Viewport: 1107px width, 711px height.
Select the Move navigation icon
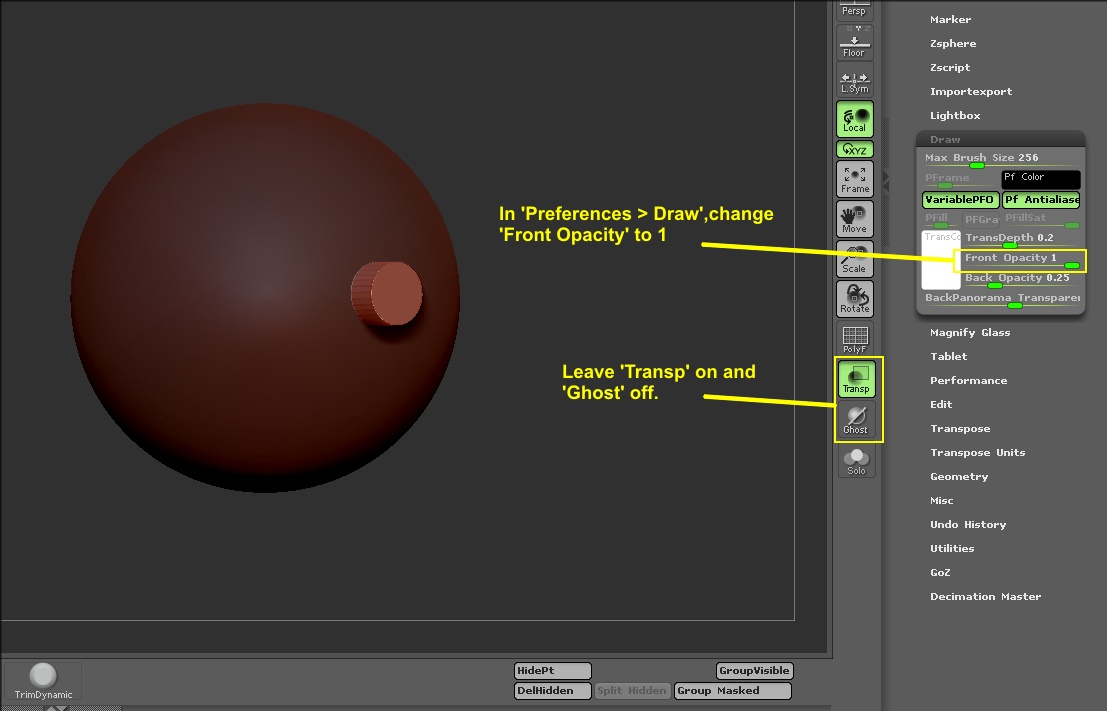[x=854, y=218]
